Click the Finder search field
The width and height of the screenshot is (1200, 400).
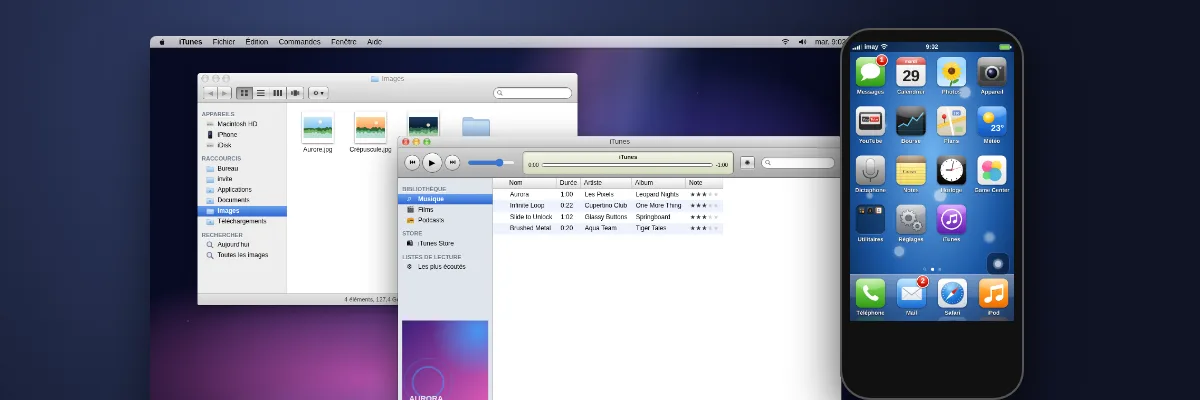point(532,93)
